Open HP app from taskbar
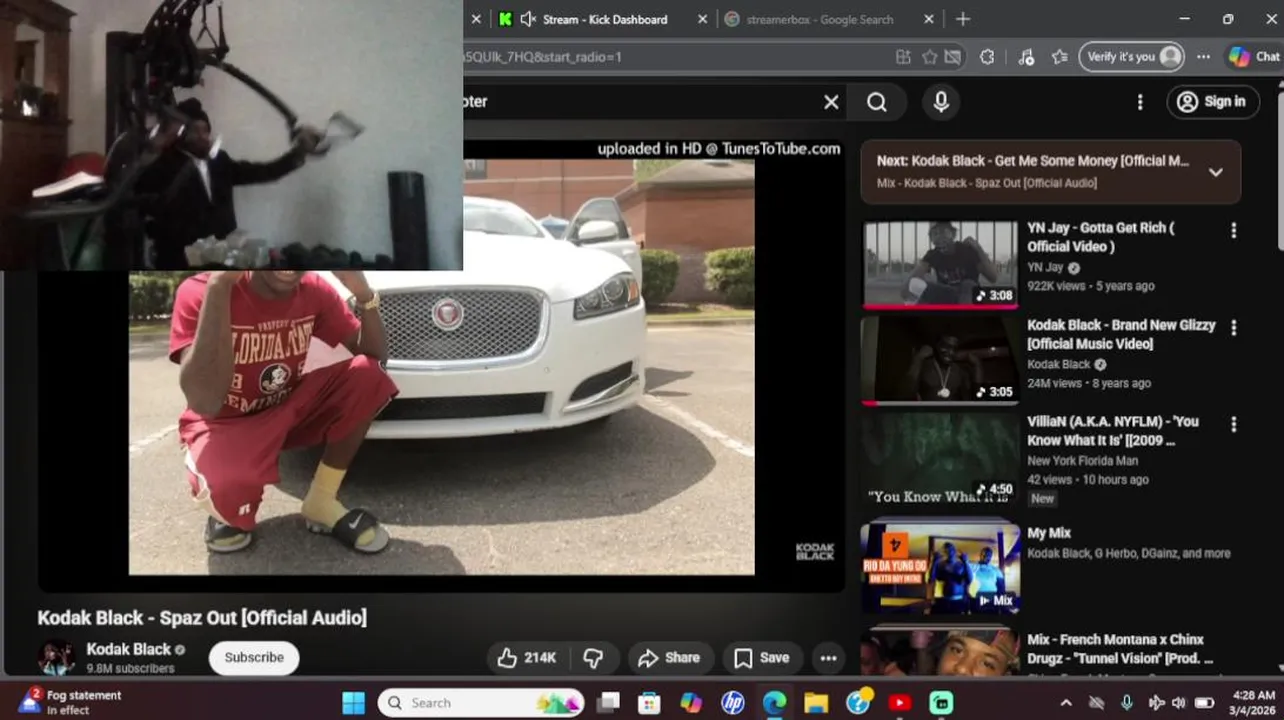 [733, 703]
